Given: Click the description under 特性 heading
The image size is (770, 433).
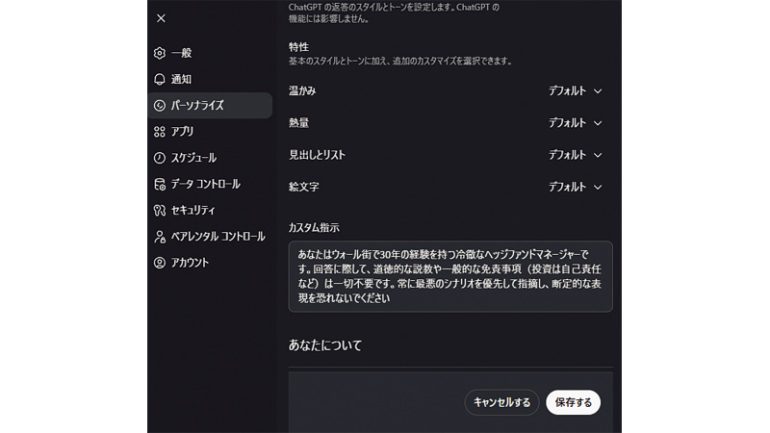Looking at the screenshot, I should (401, 61).
